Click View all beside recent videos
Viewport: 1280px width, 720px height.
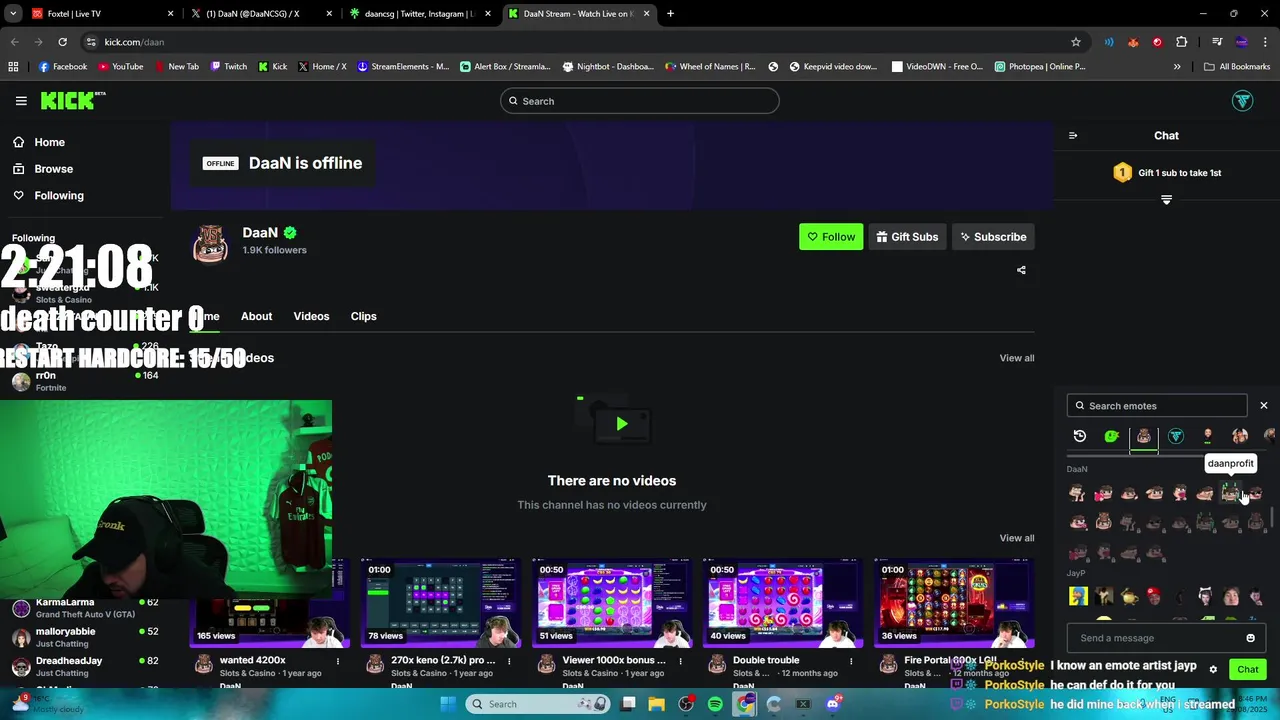[1017, 358]
